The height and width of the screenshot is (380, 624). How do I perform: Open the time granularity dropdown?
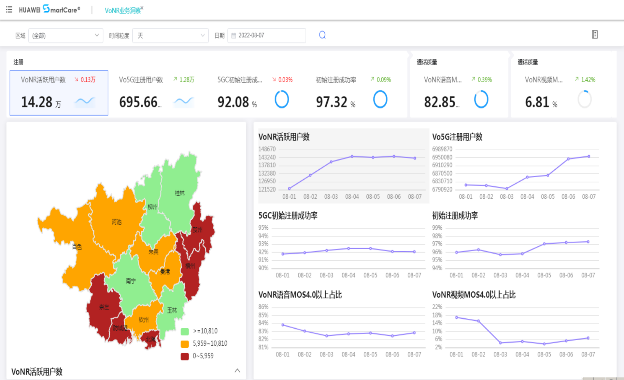click(170, 35)
